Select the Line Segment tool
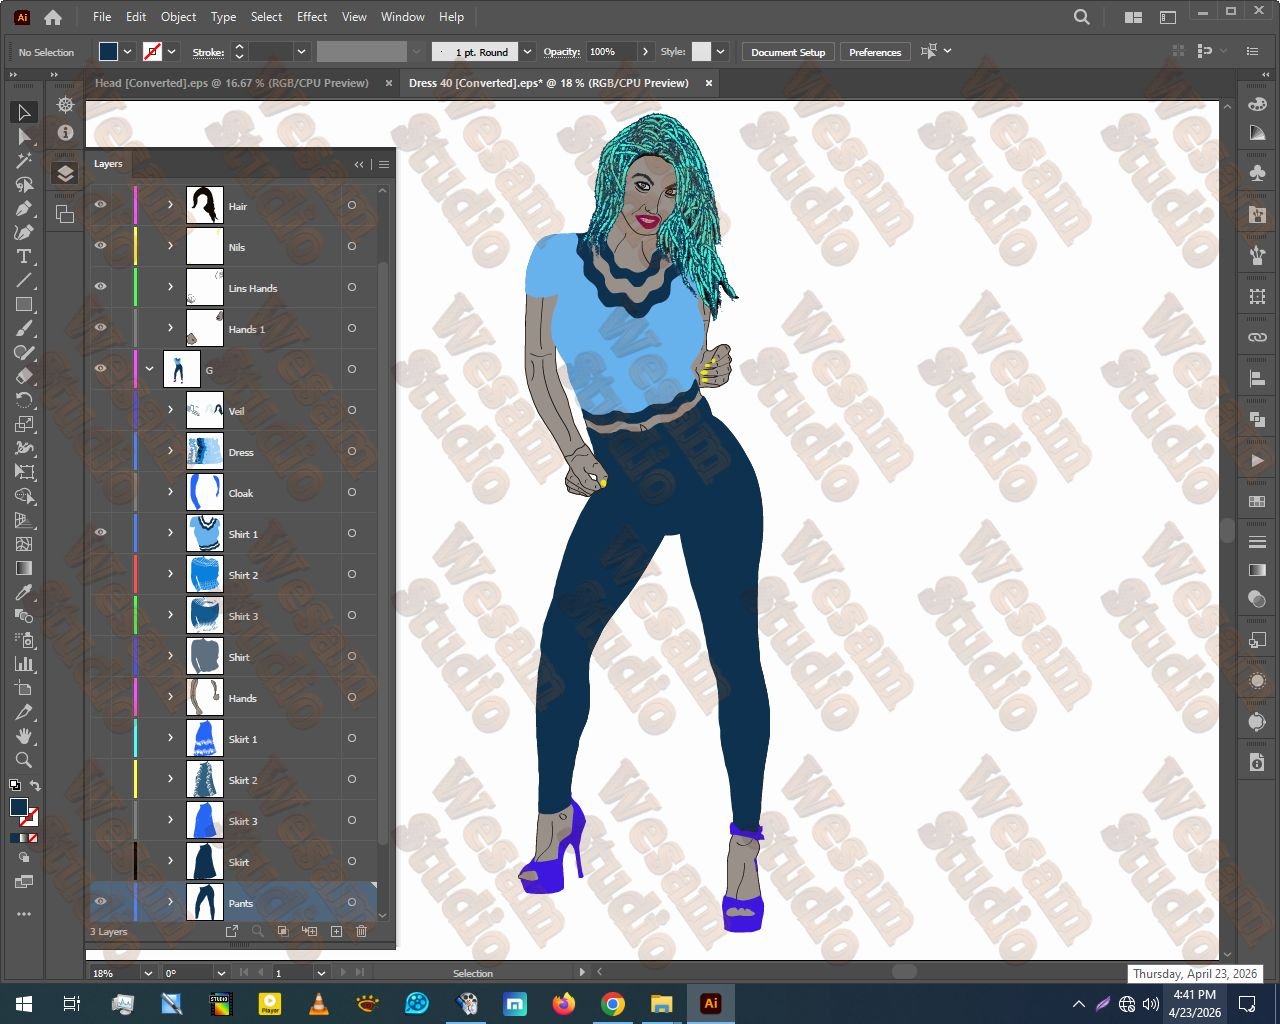This screenshot has width=1280, height=1024. click(24, 280)
